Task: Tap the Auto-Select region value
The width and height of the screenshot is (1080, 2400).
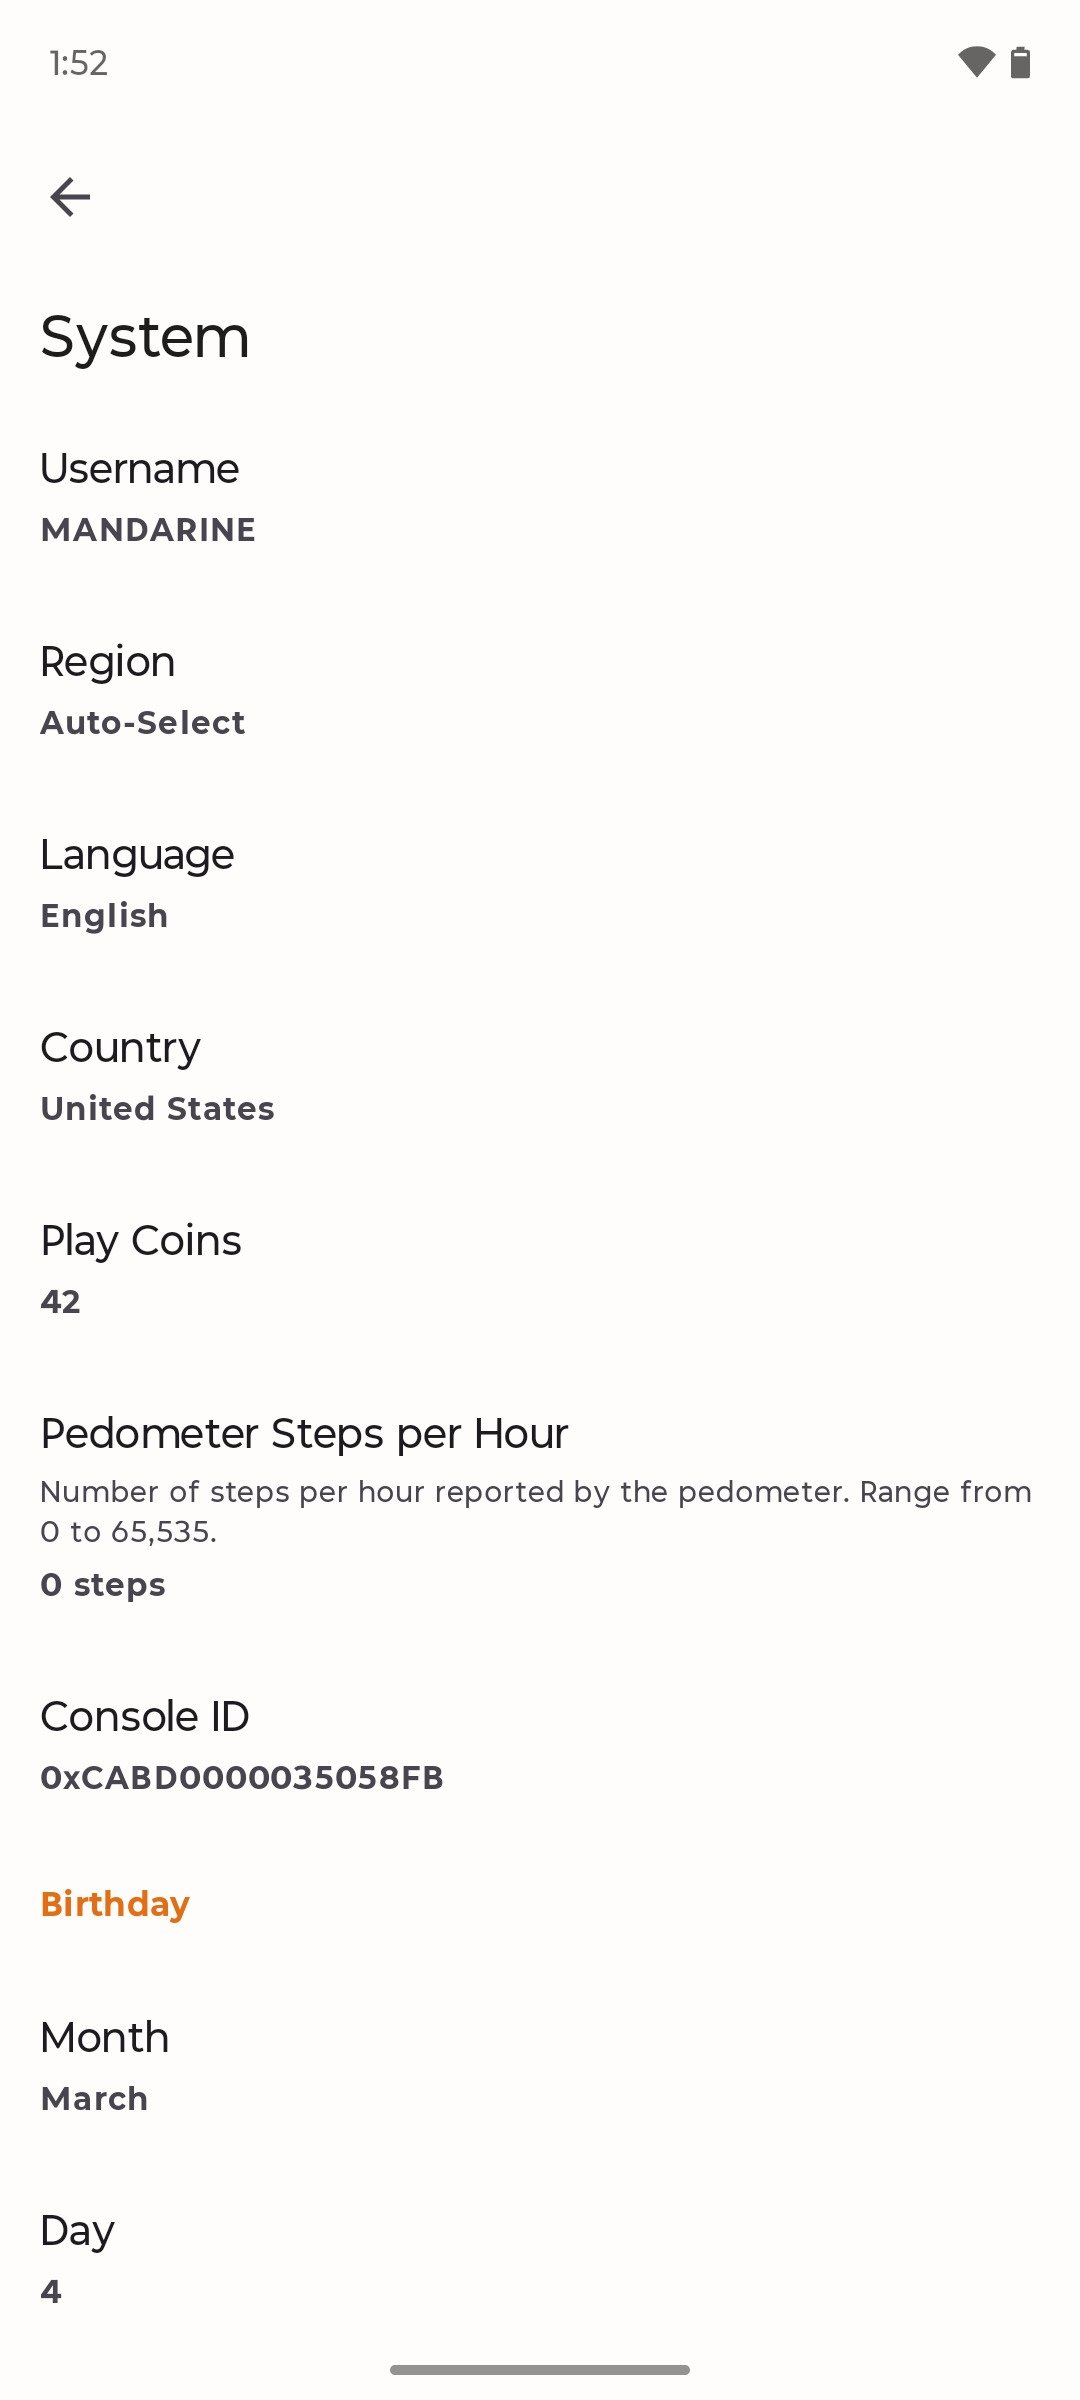Action: point(143,723)
